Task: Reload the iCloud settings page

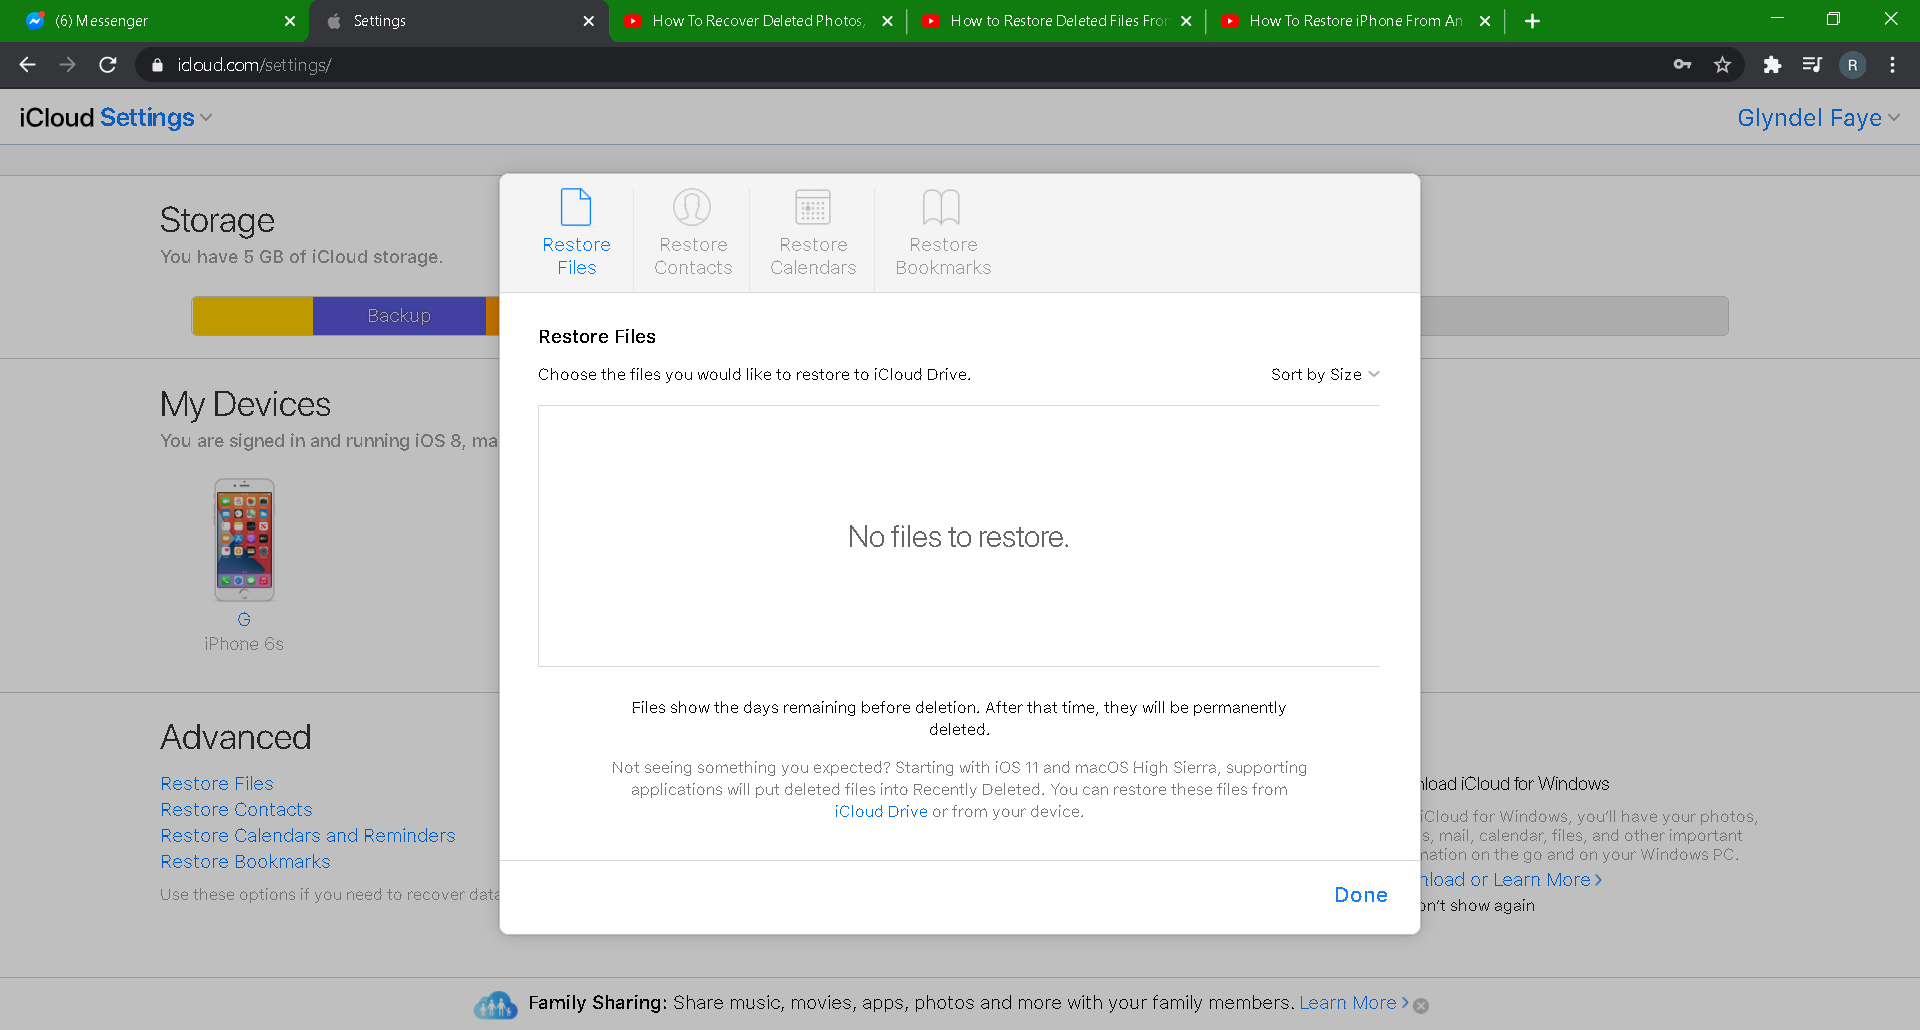Action: point(108,65)
